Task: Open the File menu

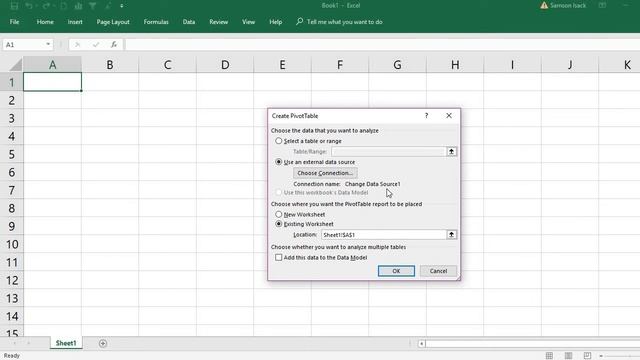Action: pyautogui.click(x=14, y=22)
